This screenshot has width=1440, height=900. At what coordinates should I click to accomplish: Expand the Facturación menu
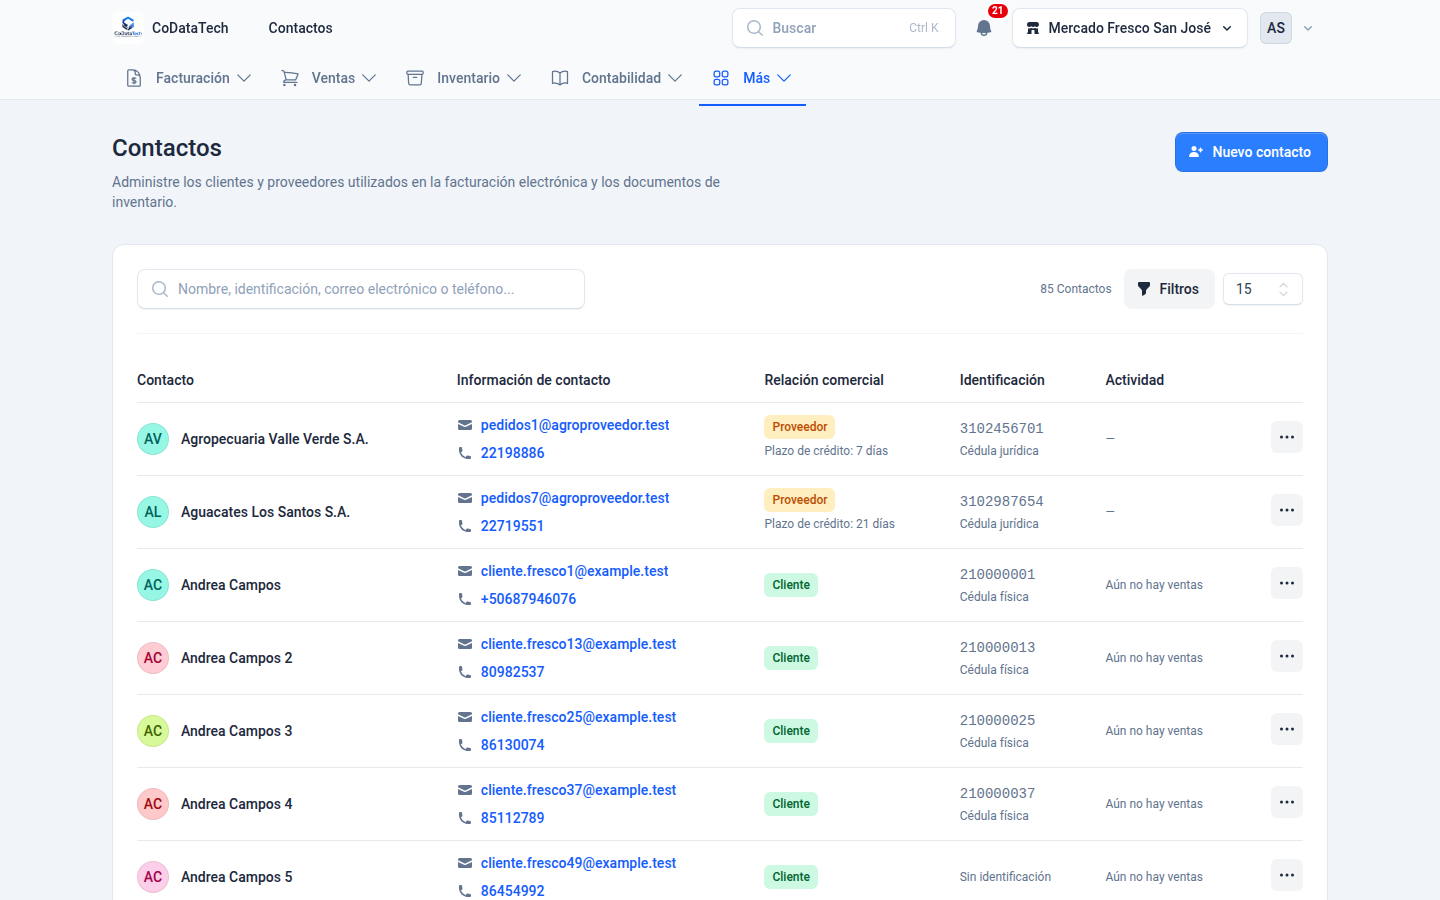coord(188,78)
